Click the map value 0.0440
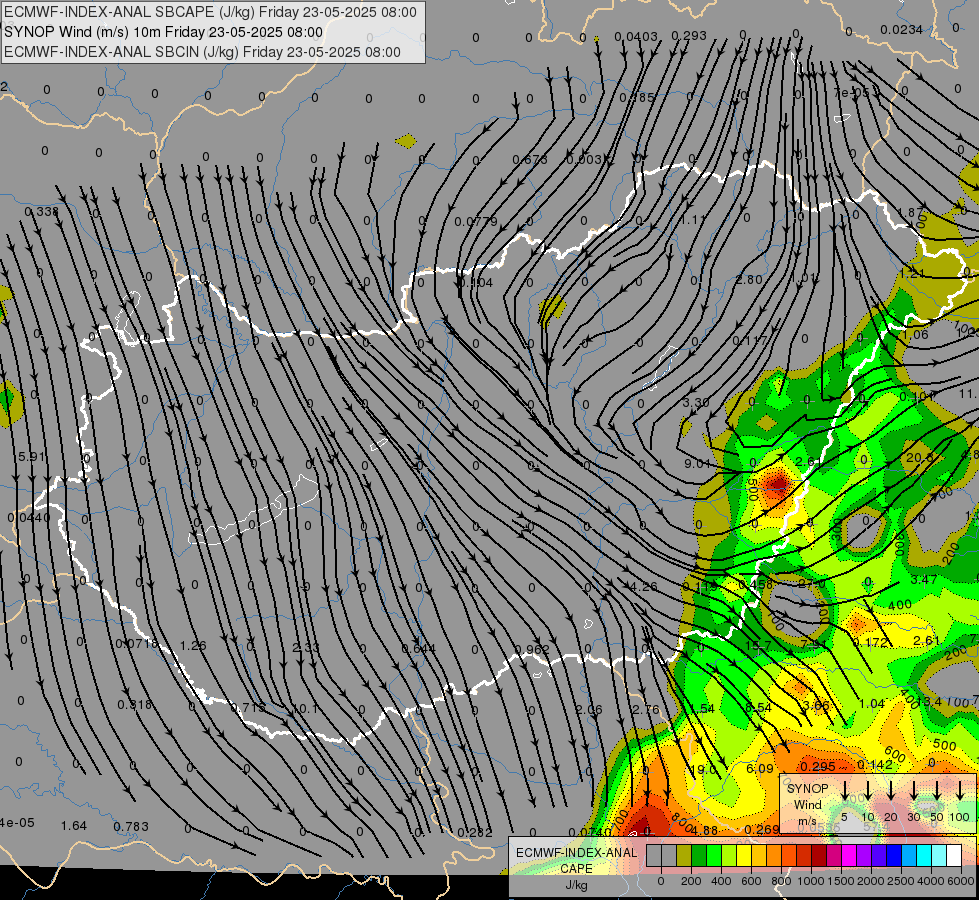Image resolution: width=979 pixels, height=900 pixels. click(29, 518)
